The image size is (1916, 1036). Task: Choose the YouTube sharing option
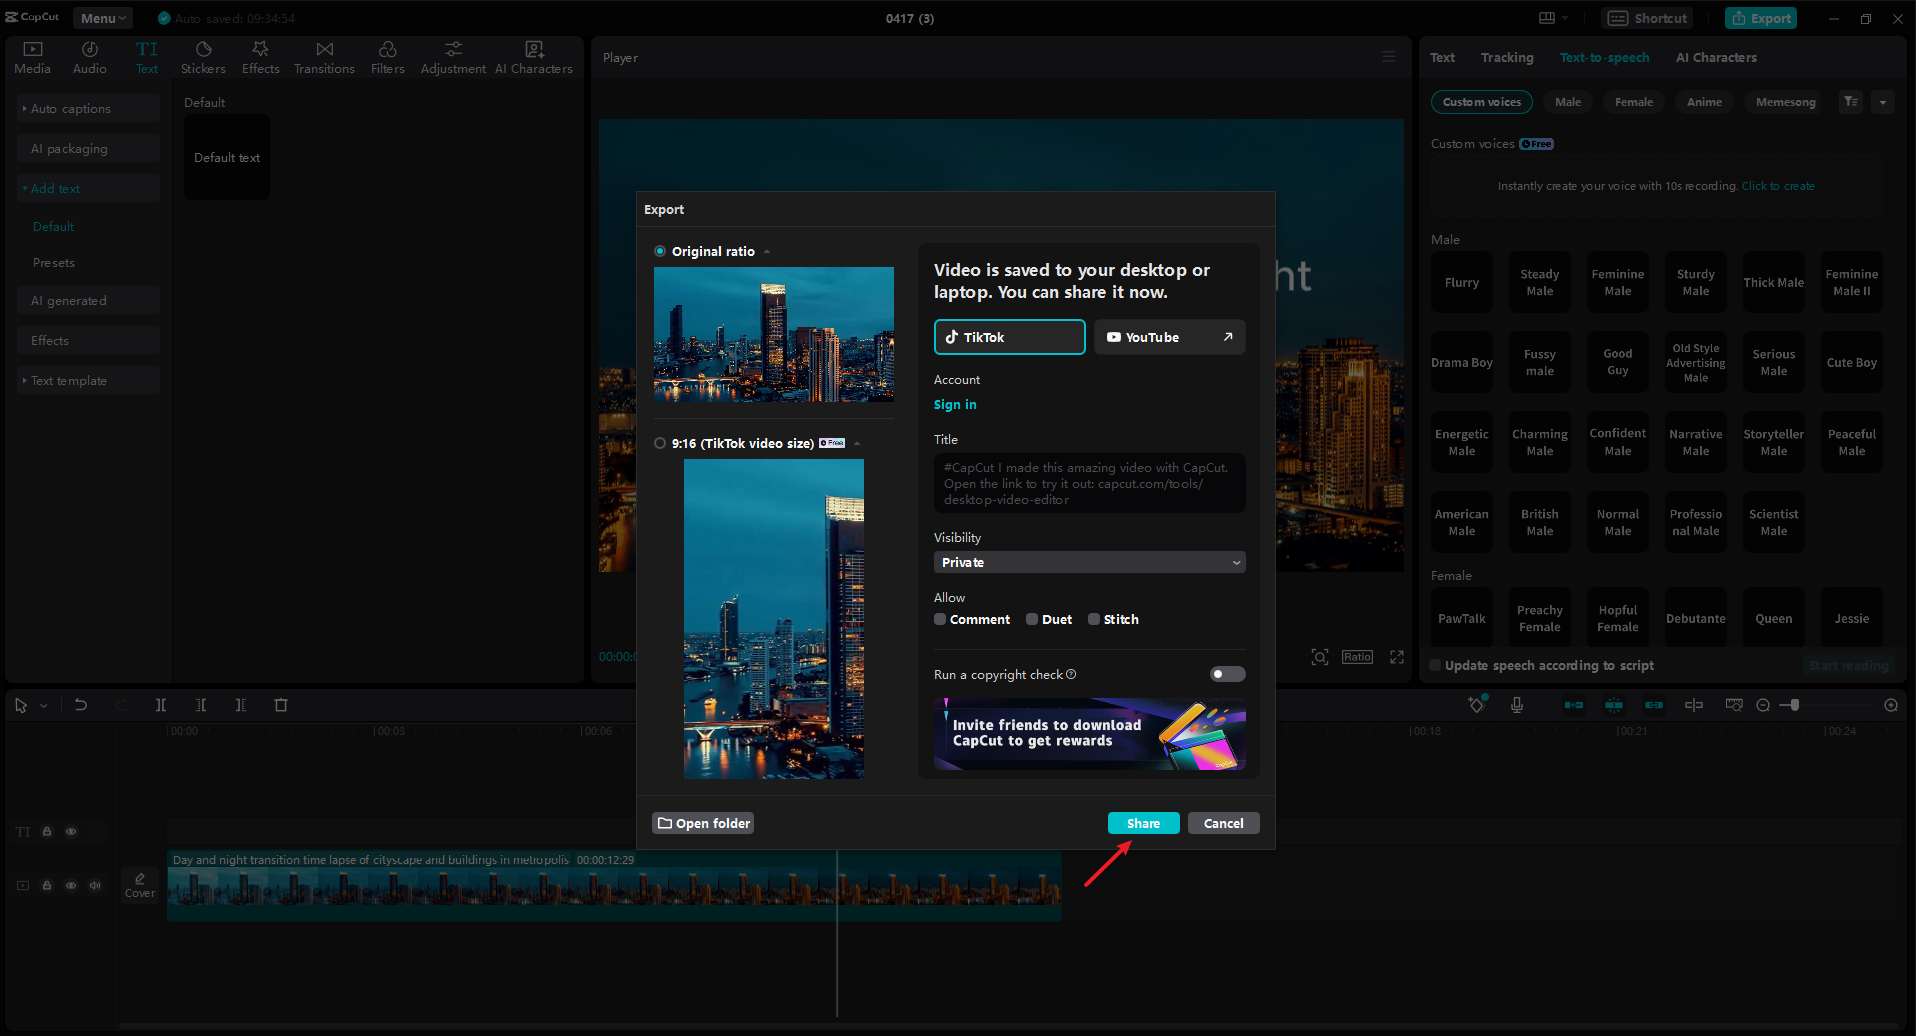[x=1168, y=337]
